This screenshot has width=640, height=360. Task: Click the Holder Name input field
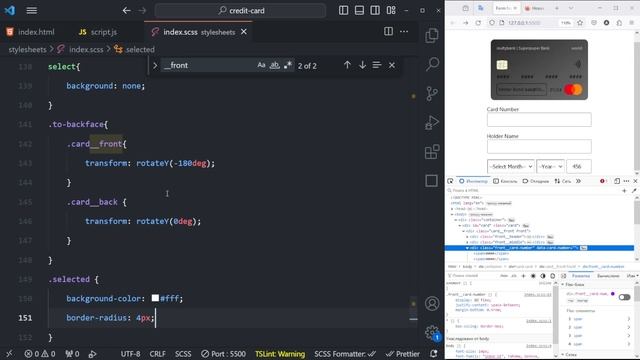coord(539,146)
